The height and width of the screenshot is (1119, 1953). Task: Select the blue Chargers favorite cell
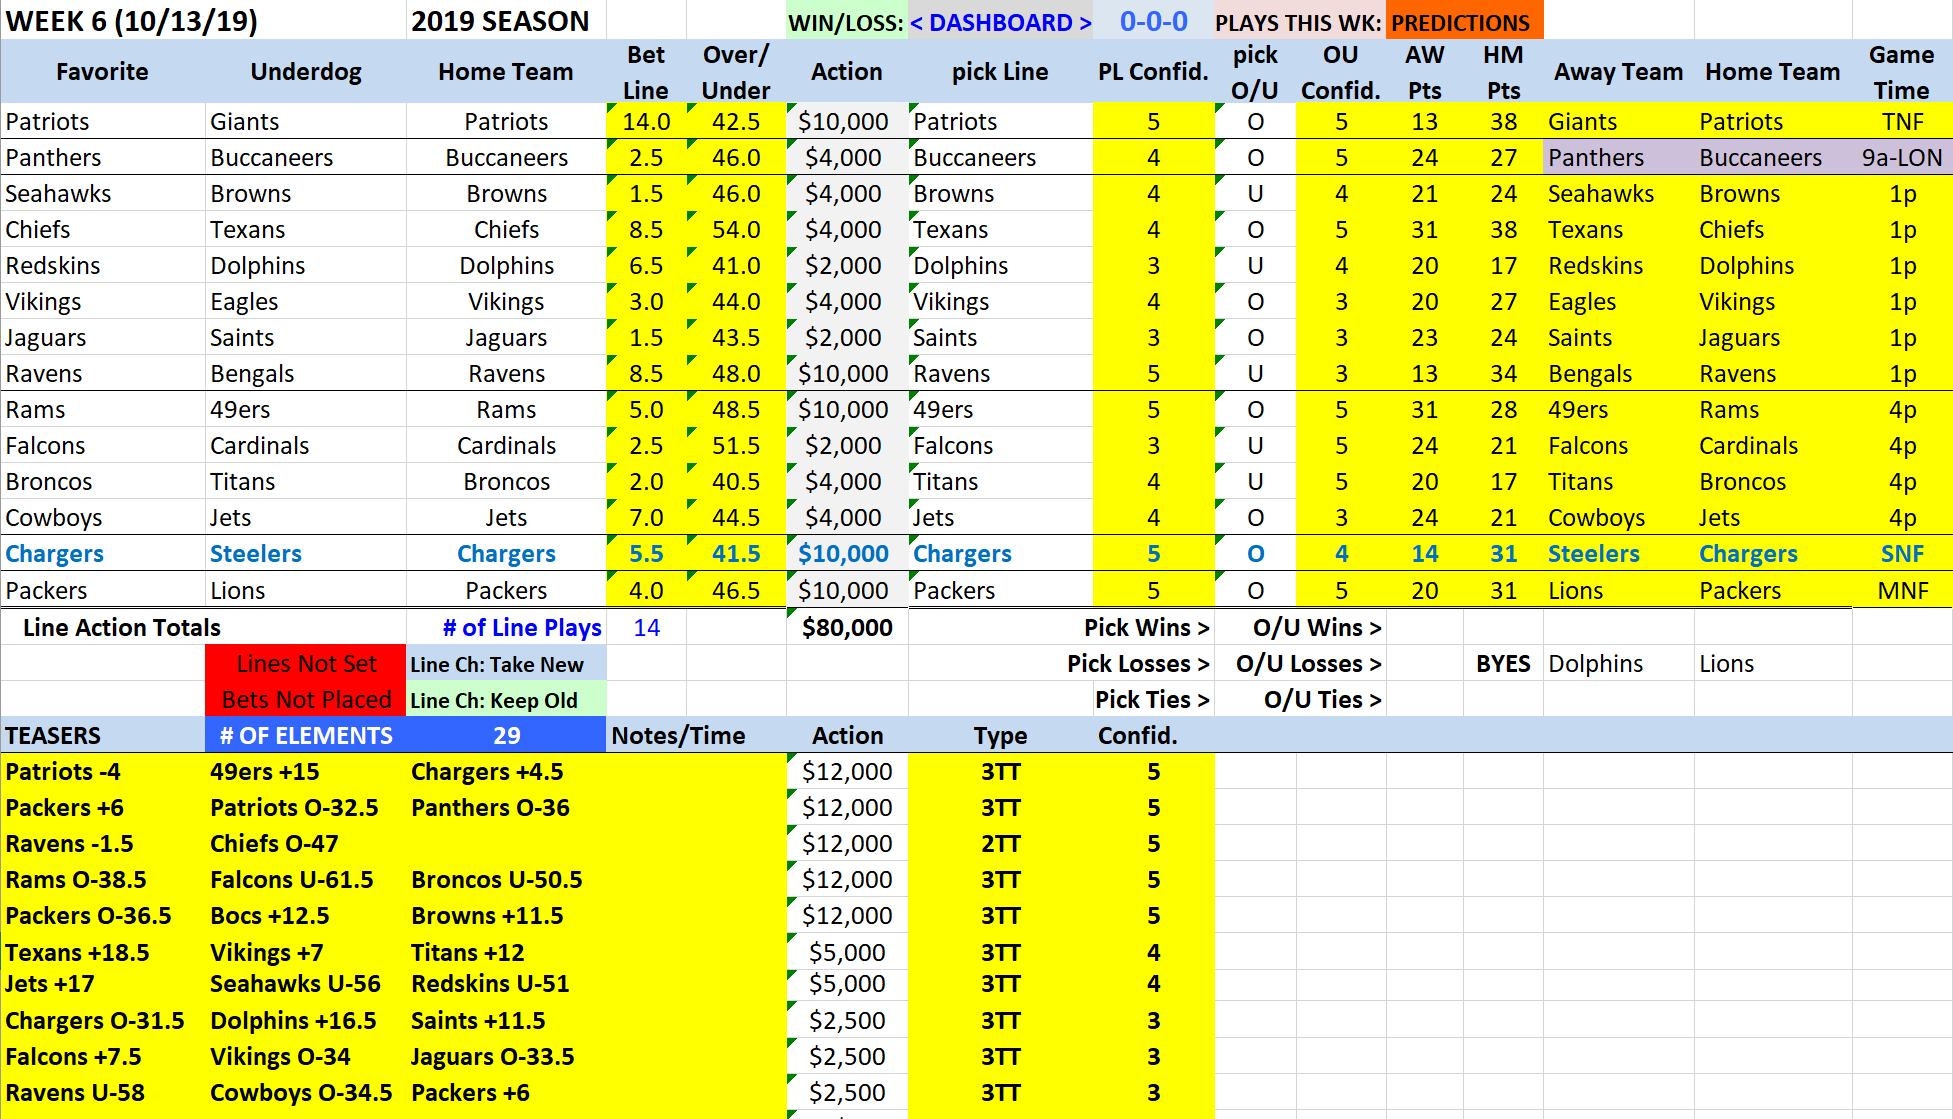point(104,553)
